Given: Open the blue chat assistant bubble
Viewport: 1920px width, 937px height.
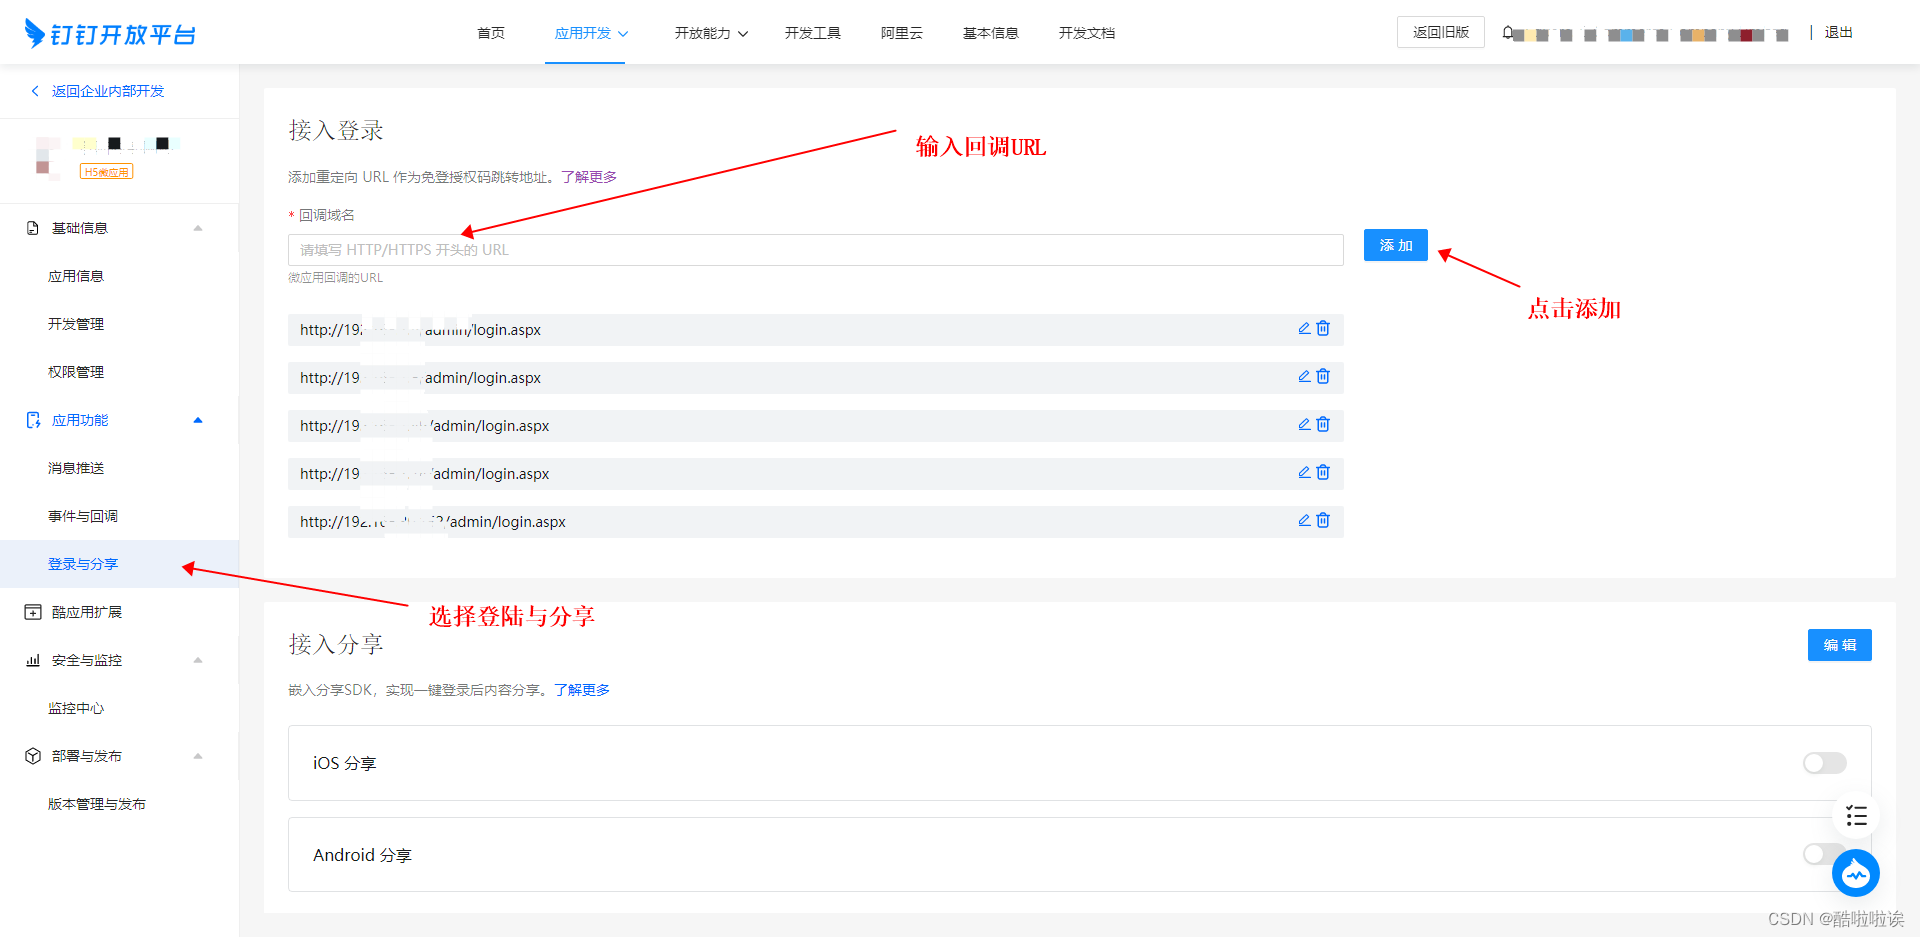Looking at the screenshot, I should [1856, 874].
